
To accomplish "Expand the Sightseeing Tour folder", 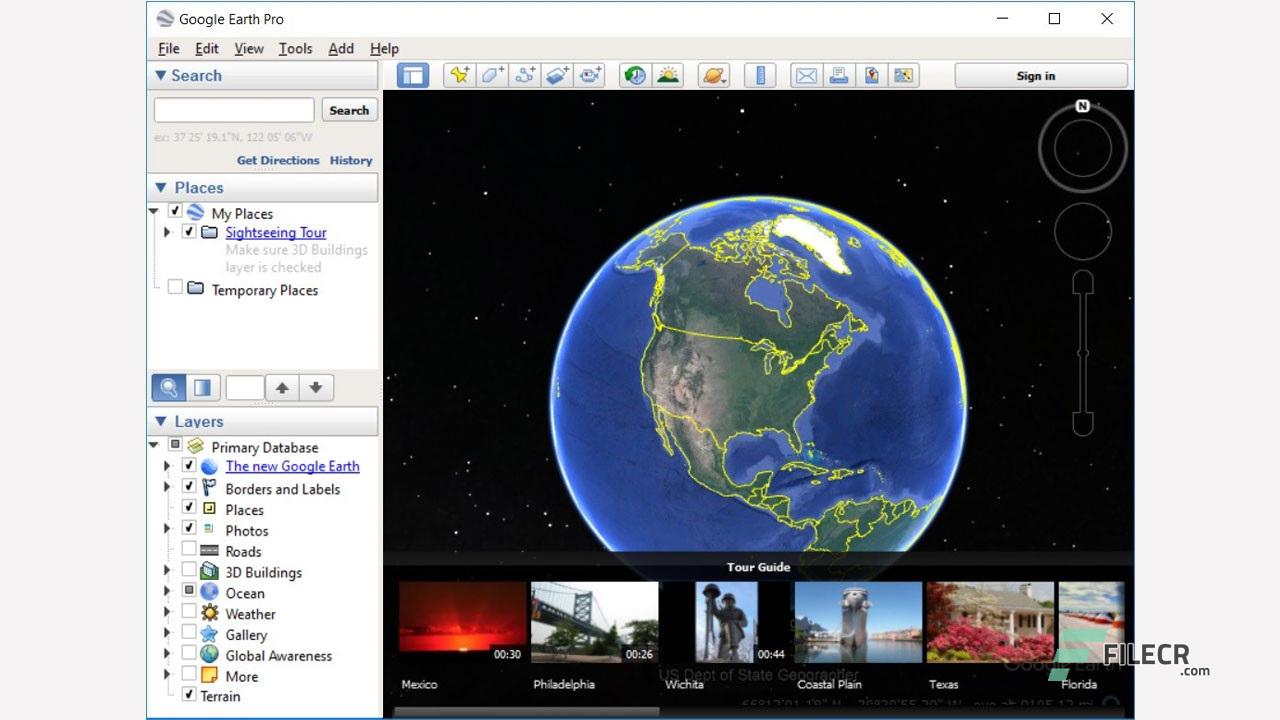I will pos(168,232).
